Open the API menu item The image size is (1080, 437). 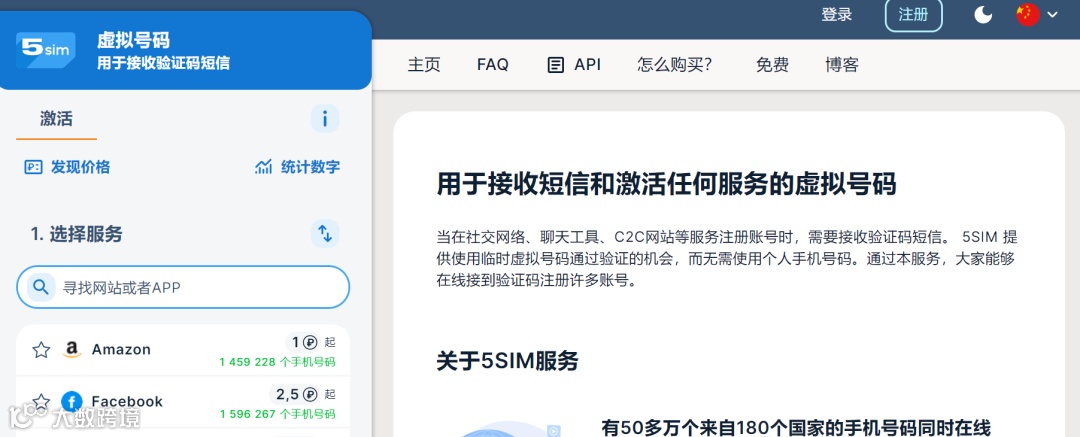pyautogui.click(x=588, y=65)
